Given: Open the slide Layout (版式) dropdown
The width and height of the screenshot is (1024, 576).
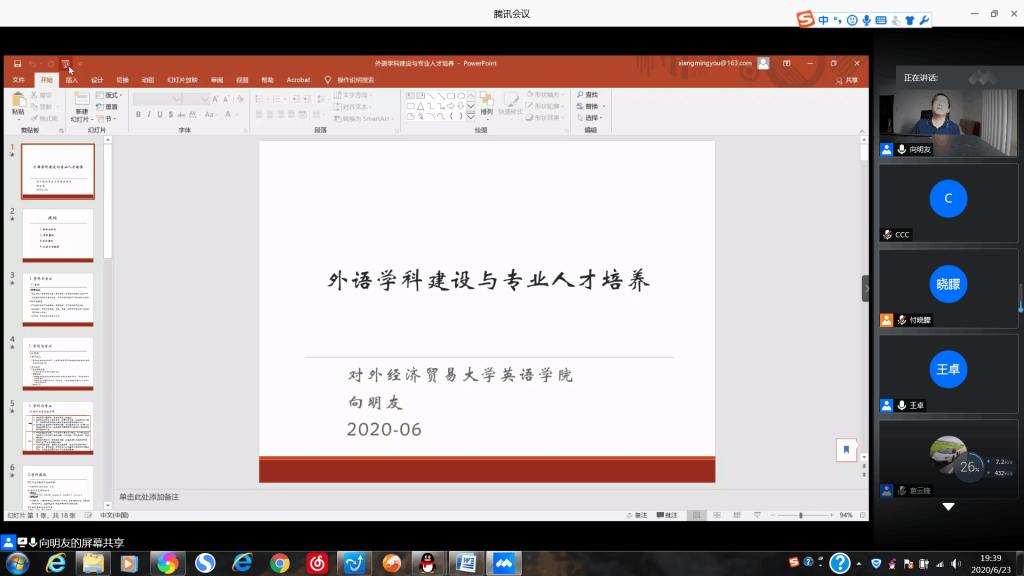Looking at the screenshot, I should 109,95.
